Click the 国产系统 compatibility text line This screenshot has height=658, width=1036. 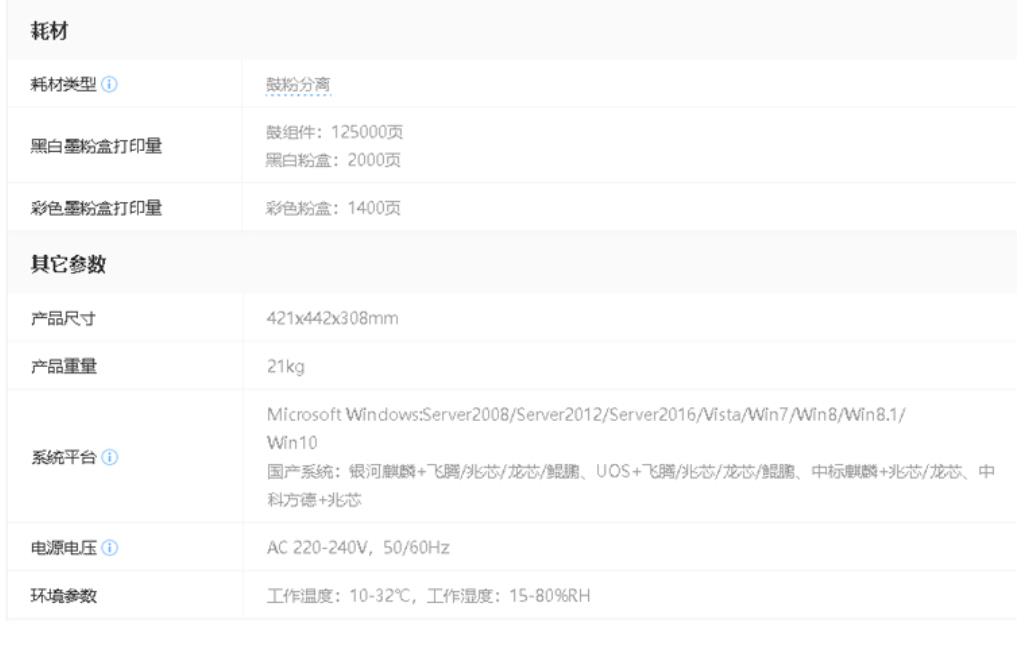pos(630,473)
